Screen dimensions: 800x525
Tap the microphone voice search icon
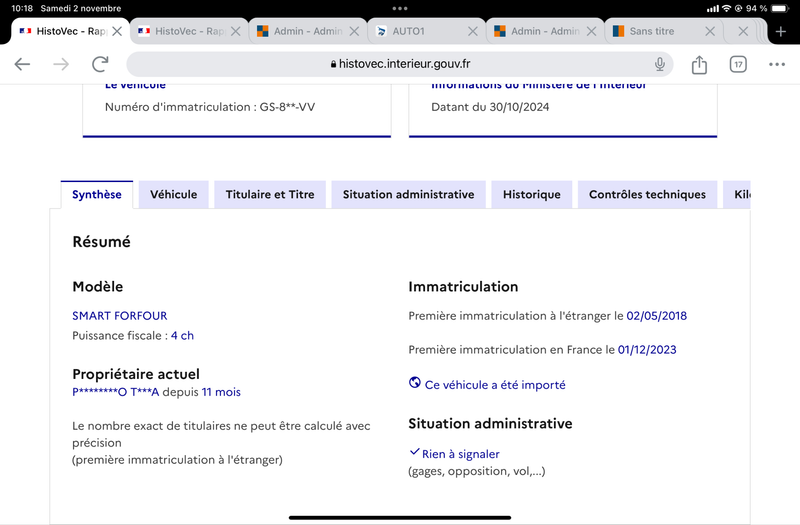pyautogui.click(x=660, y=64)
